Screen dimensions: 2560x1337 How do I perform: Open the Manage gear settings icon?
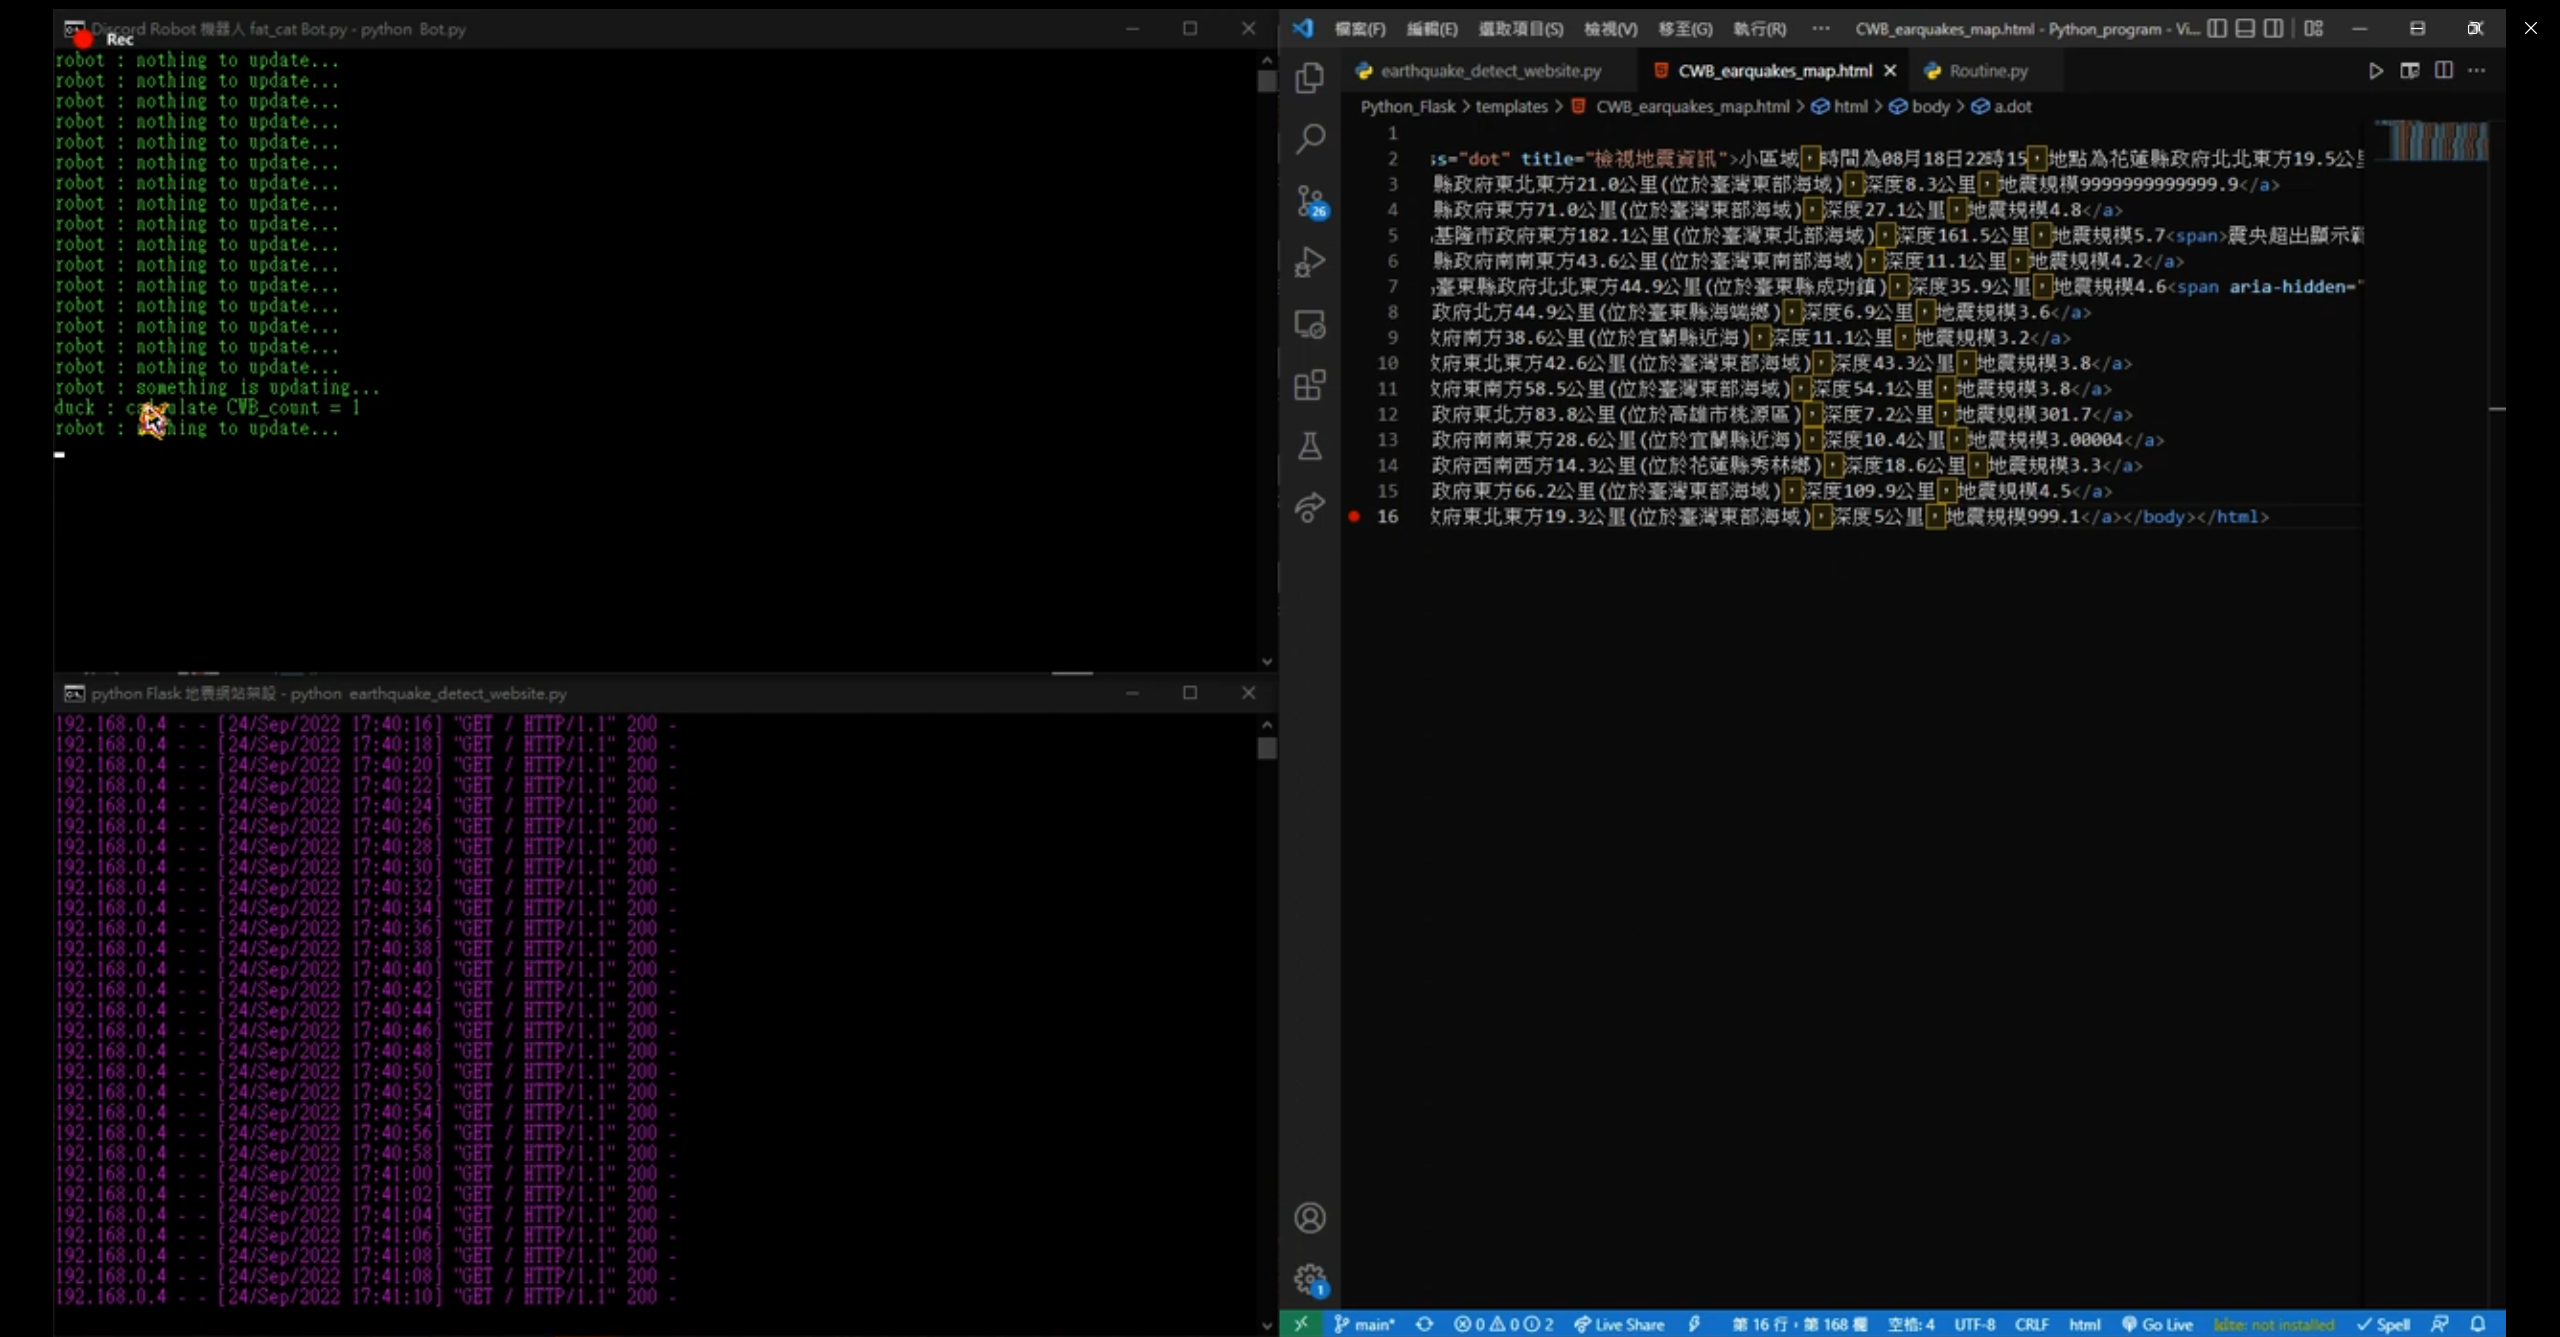point(1309,1279)
